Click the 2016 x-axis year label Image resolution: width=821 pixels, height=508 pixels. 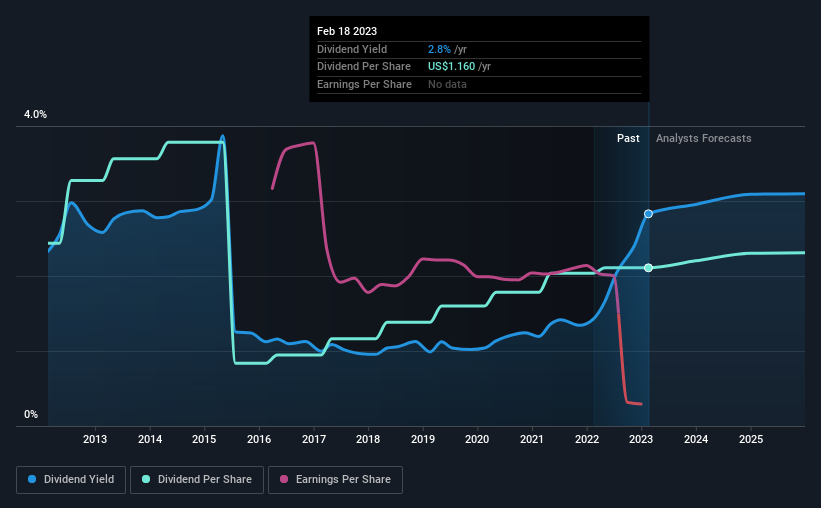click(259, 439)
